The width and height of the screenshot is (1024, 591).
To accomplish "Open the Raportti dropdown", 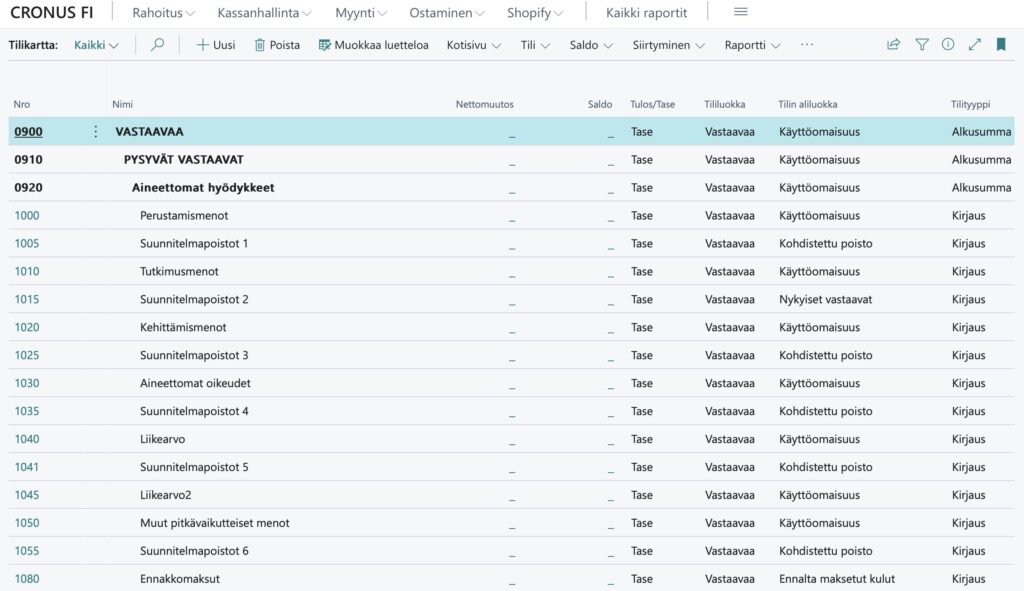I will point(752,45).
